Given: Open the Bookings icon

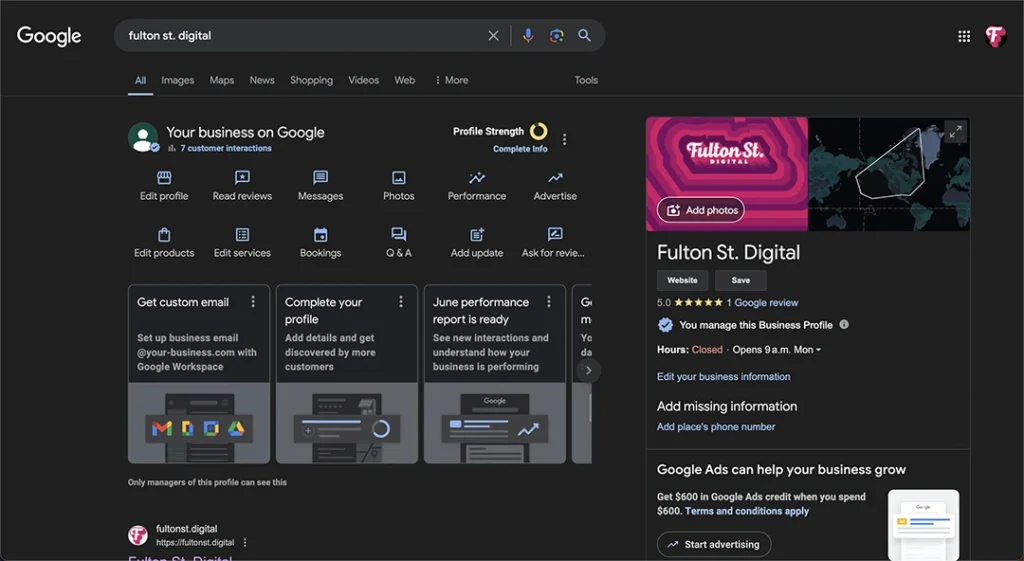Looking at the screenshot, I should tap(320, 234).
